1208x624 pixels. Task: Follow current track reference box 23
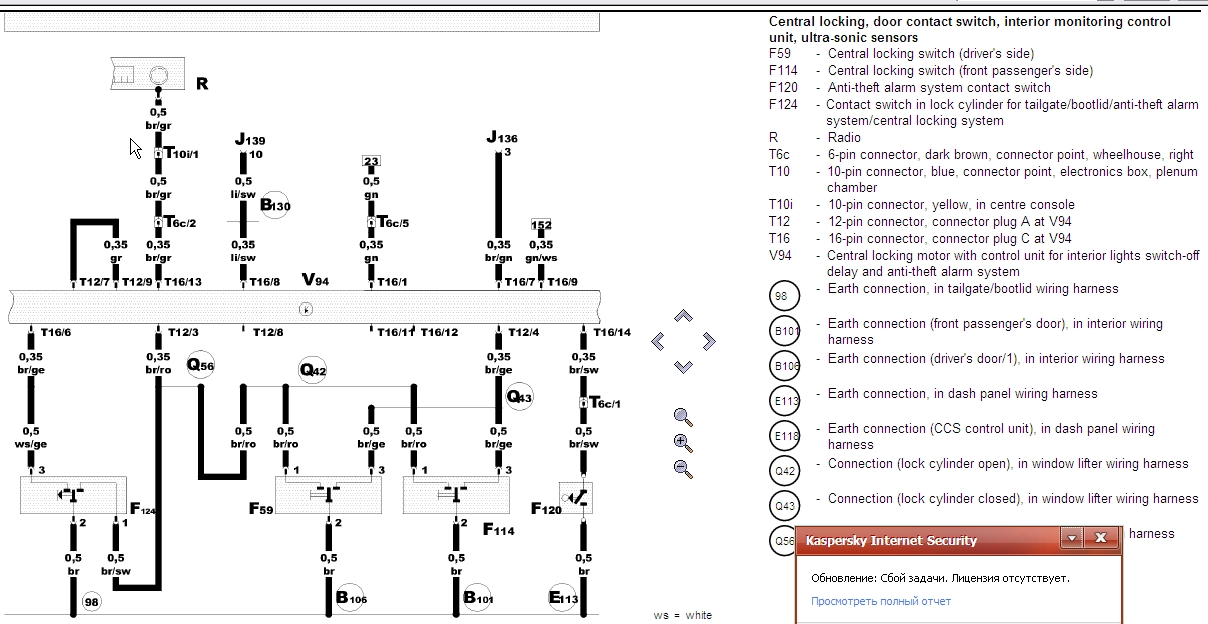pos(371,161)
